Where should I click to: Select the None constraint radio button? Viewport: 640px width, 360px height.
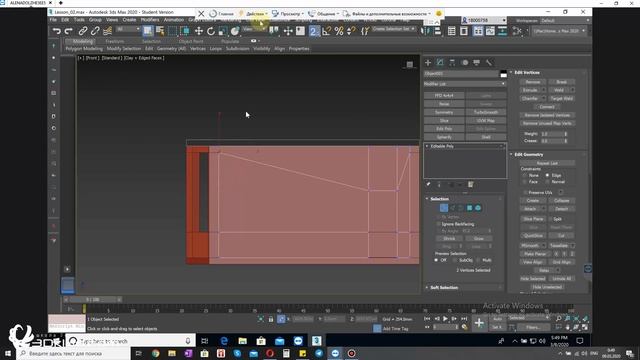tap(525, 176)
